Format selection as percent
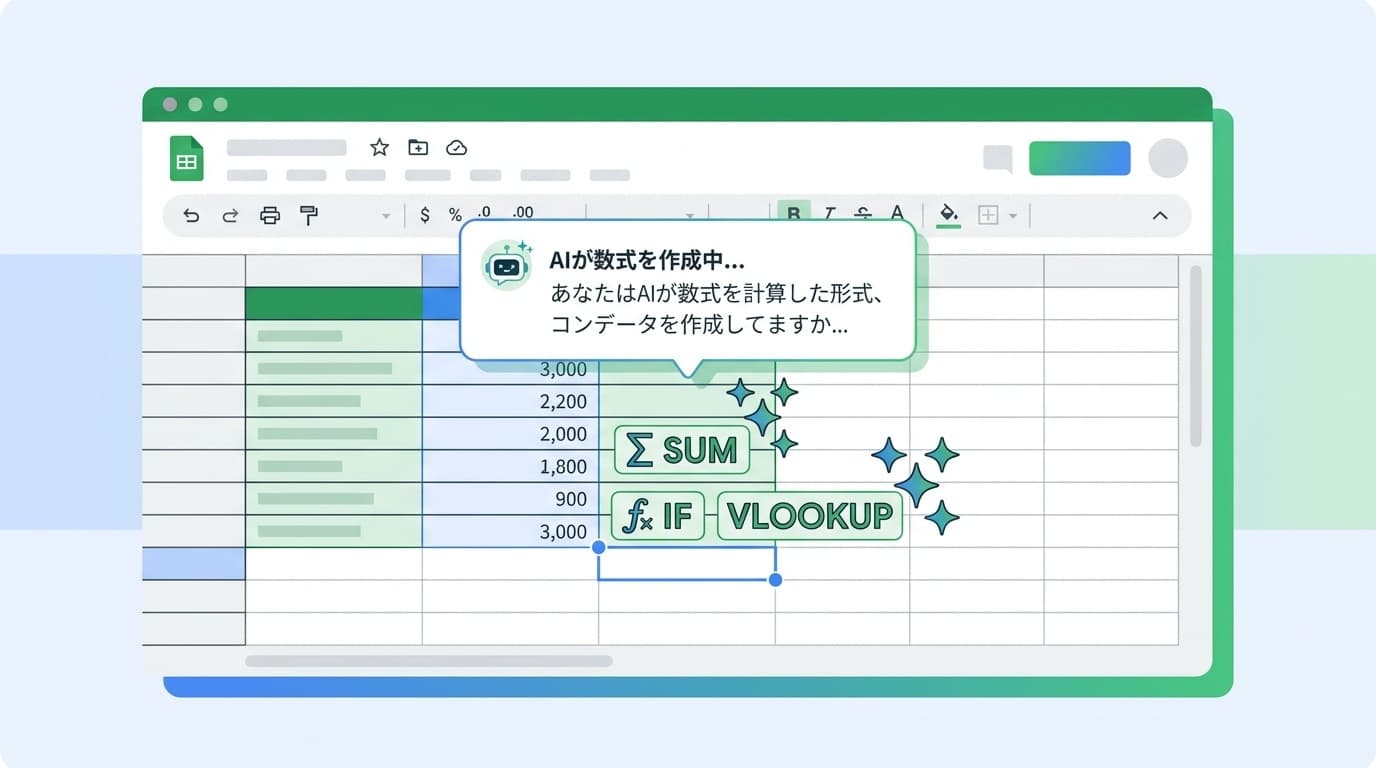The image size is (1376, 768). [453, 213]
